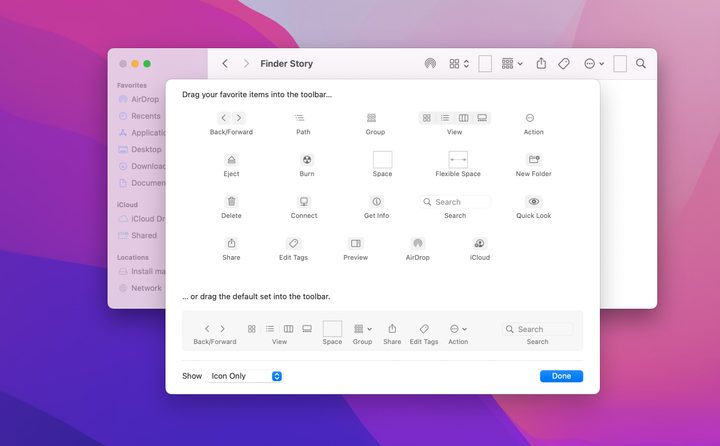Select the iCloud icon in the palette
Viewport: 720px width, 446px height.
point(479,243)
